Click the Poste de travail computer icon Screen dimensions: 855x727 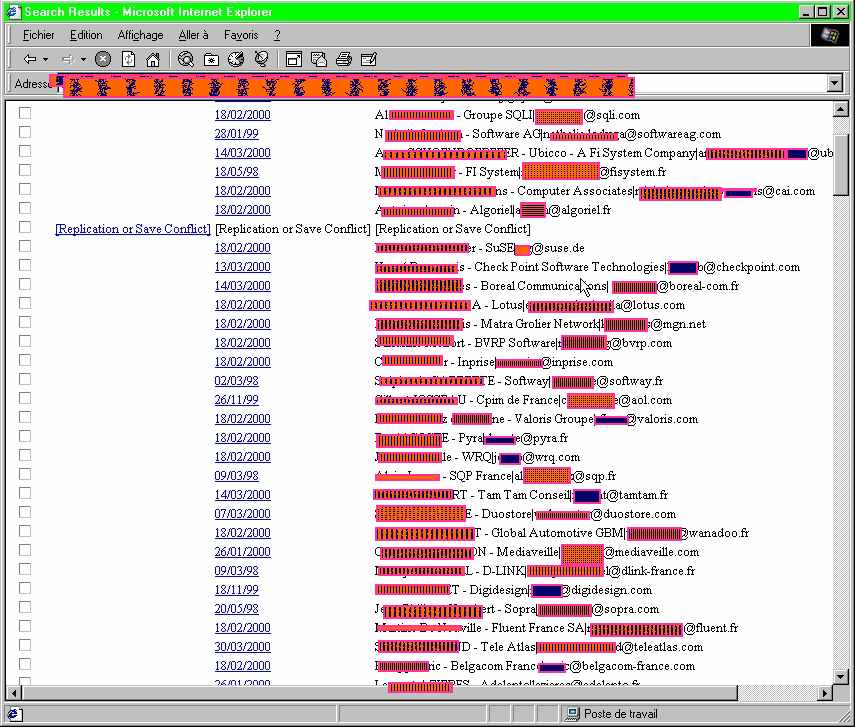(573, 714)
